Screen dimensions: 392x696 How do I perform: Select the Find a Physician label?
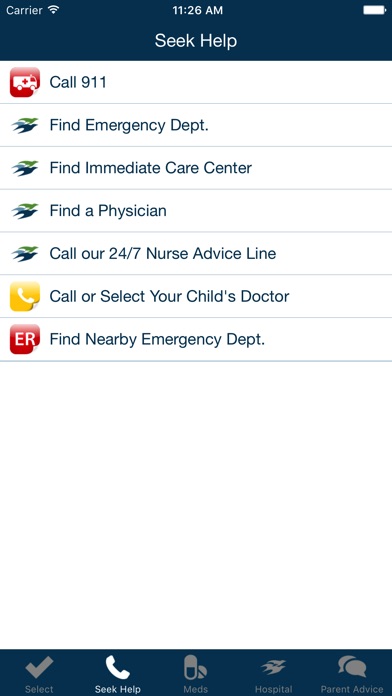[108, 211]
